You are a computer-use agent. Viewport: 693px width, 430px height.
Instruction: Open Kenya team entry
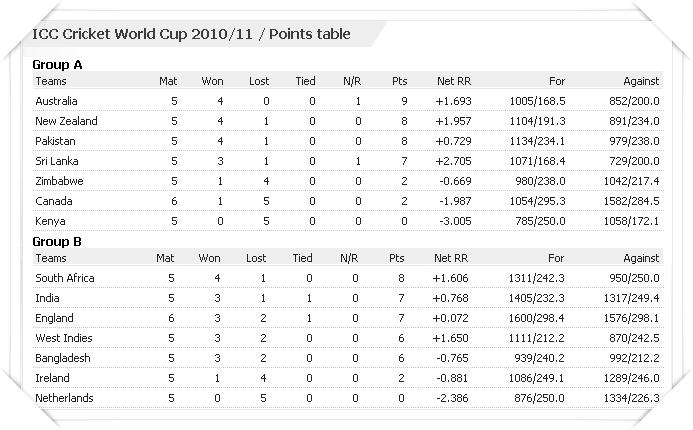(50, 221)
